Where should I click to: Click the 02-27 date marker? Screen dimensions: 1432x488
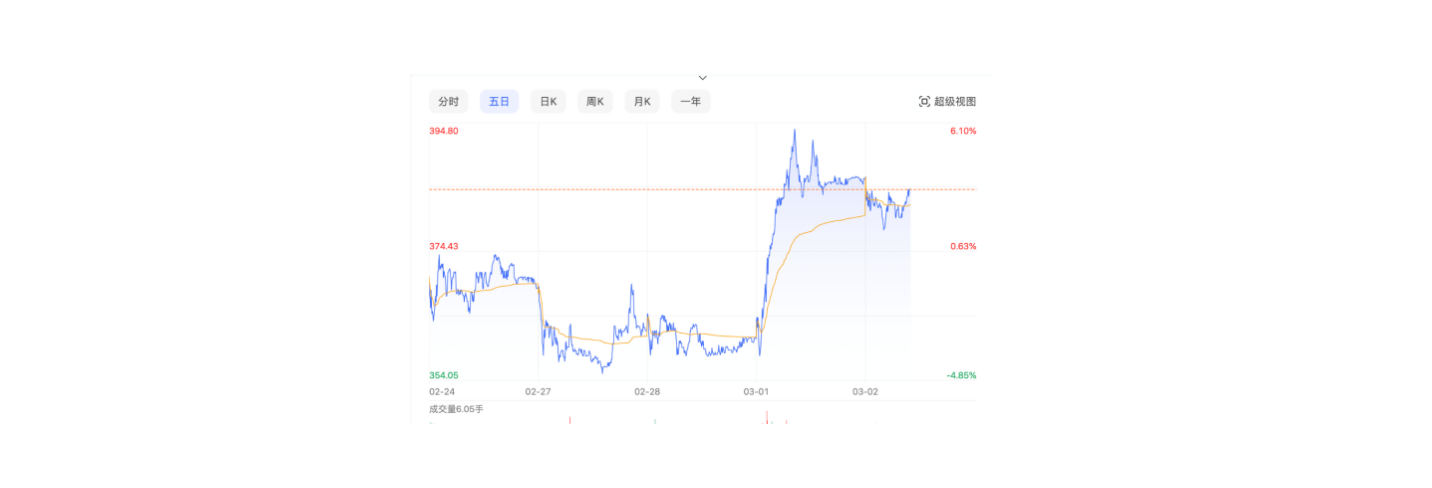coord(538,392)
